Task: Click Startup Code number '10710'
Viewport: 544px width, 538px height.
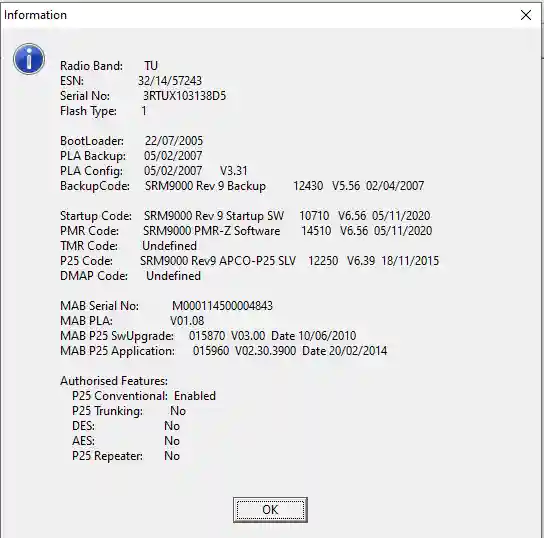Action: point(314,216)
